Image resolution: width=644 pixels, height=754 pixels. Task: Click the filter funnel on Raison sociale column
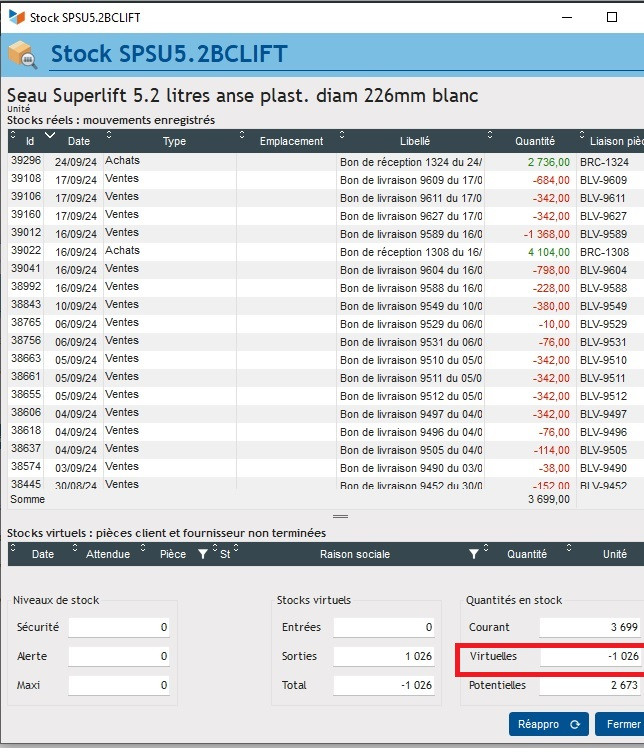click(474, 554)
